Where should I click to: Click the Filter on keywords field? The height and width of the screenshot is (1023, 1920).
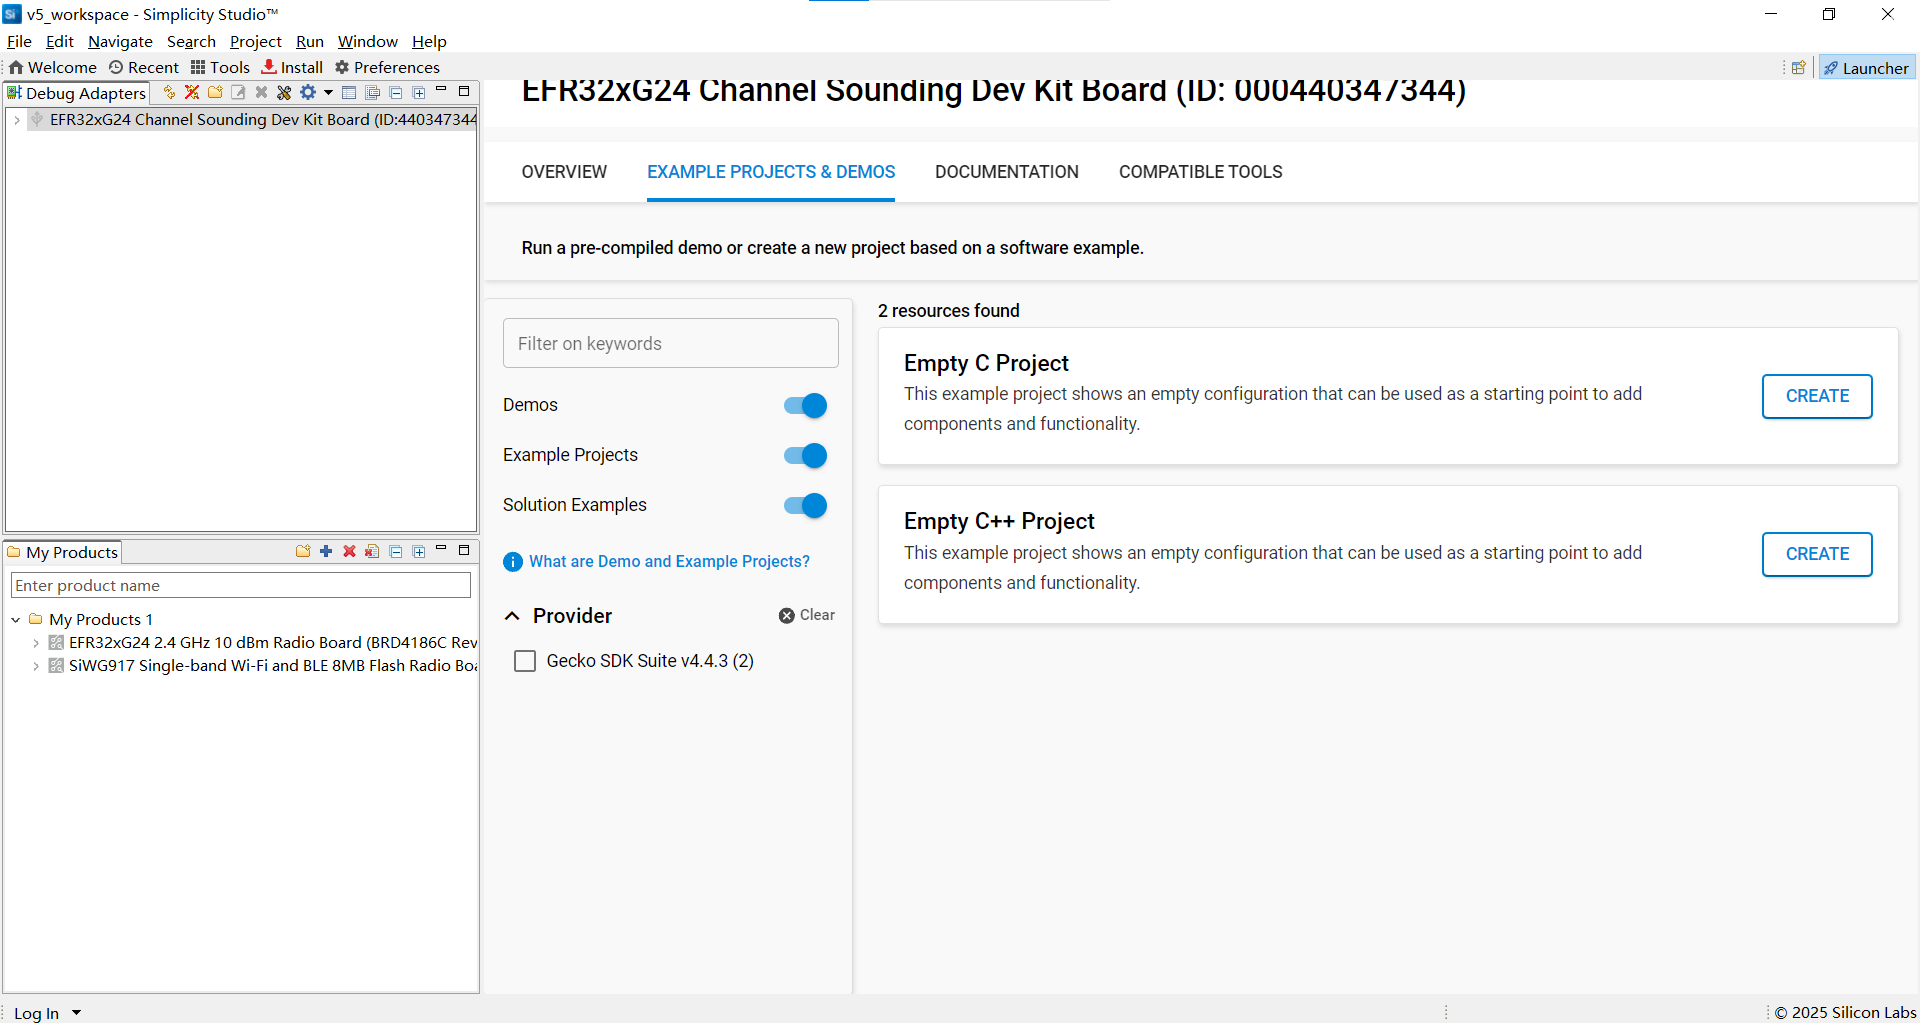click(x=671, y=343)
